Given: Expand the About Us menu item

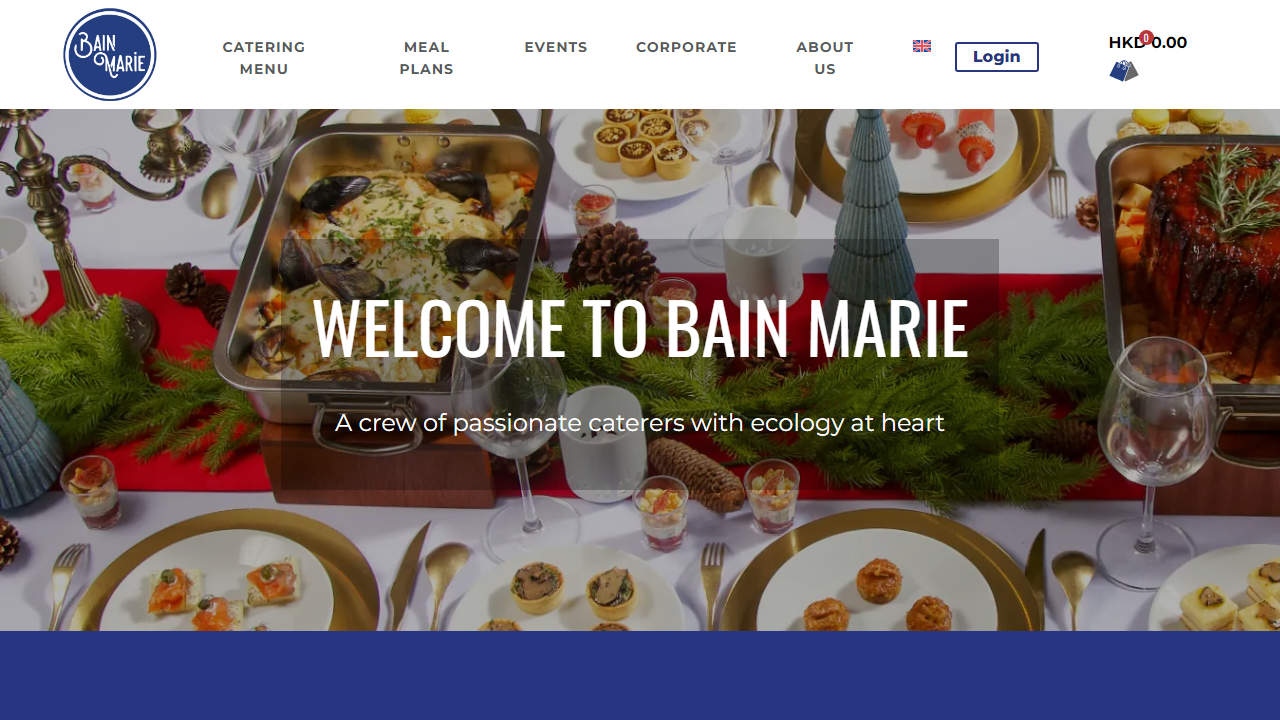Looking at the screenshot, I should [x=825, y=58].
